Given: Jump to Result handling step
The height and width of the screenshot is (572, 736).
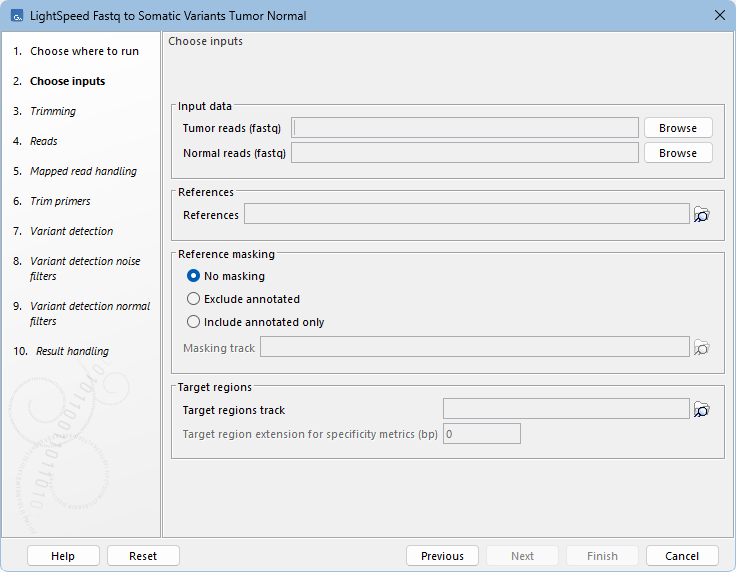Looking at the screenshot, I should click(x=72, y=351).
